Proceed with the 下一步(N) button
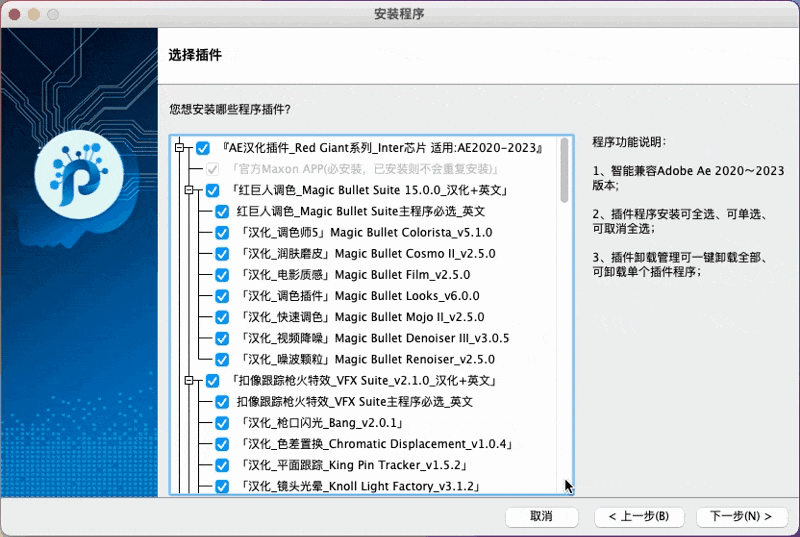 coord(741,517)
